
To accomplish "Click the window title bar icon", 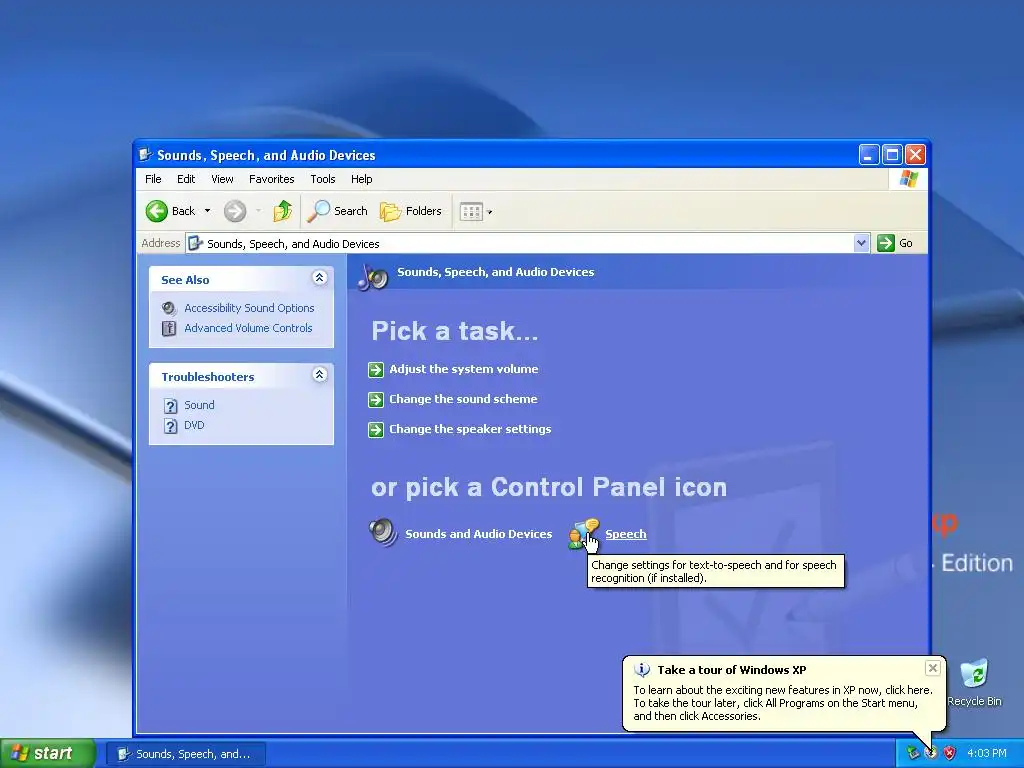I will [x=146, y=155].
